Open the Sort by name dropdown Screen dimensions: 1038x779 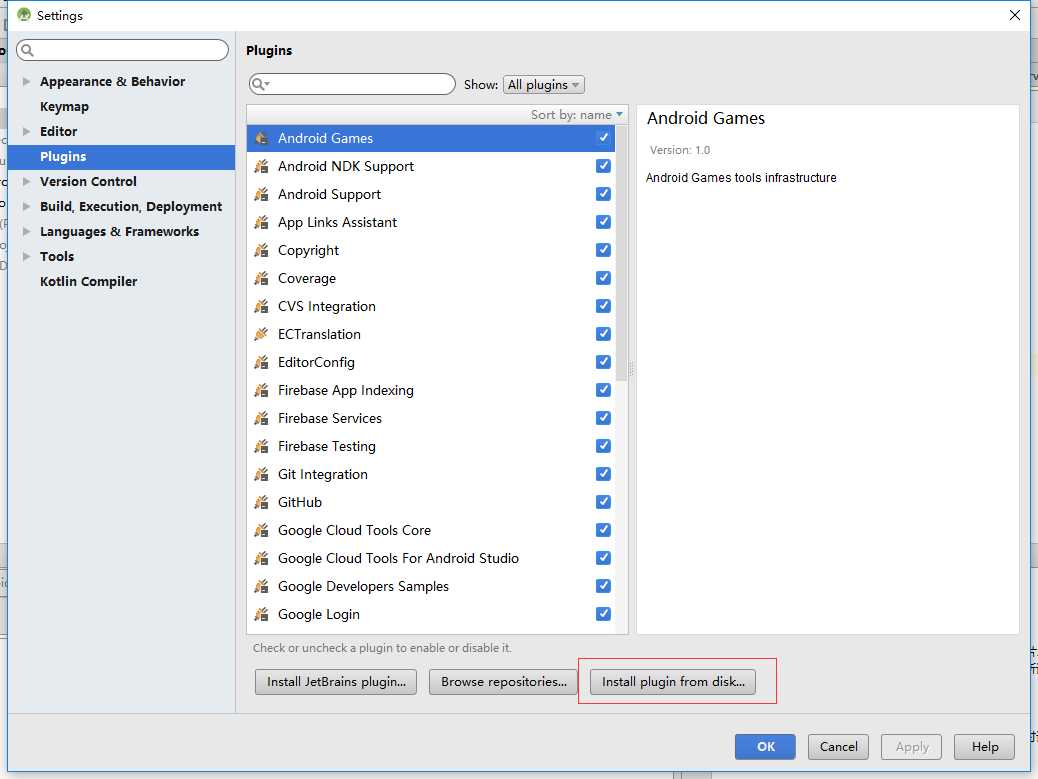click(577, 115)
